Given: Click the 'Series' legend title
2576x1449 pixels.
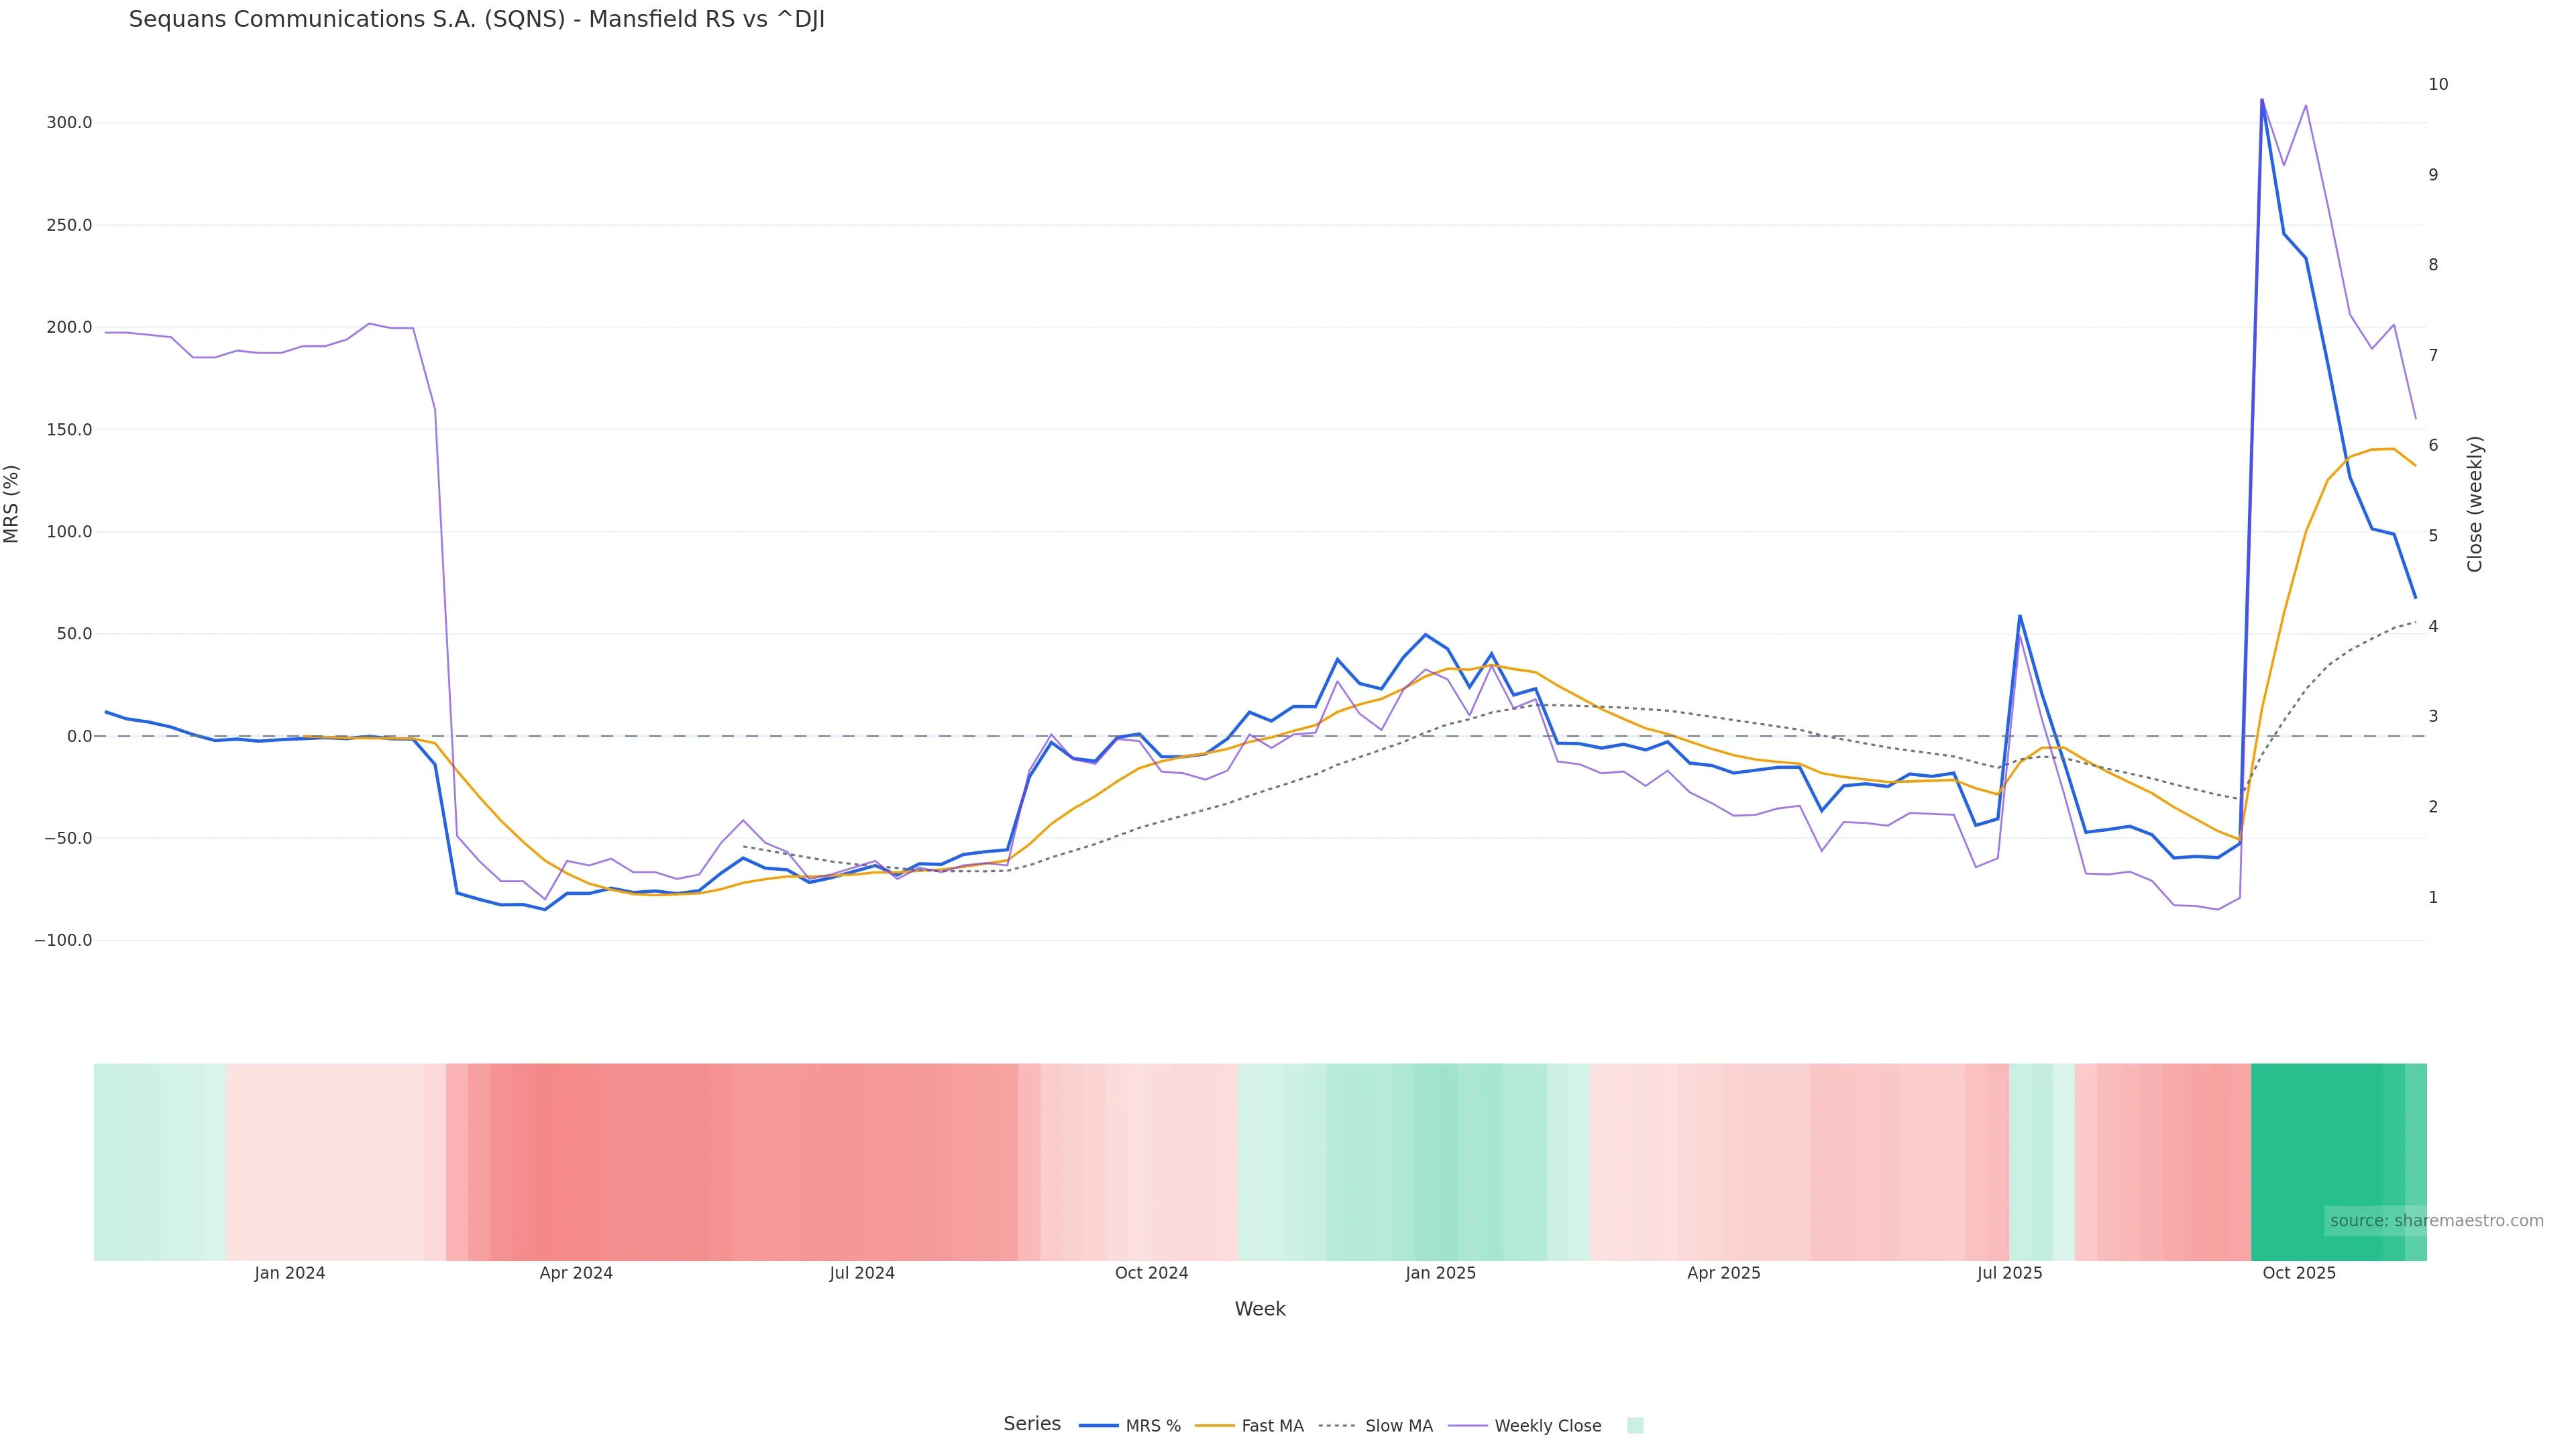Looking at the screenshot, I should 1032,1424.
